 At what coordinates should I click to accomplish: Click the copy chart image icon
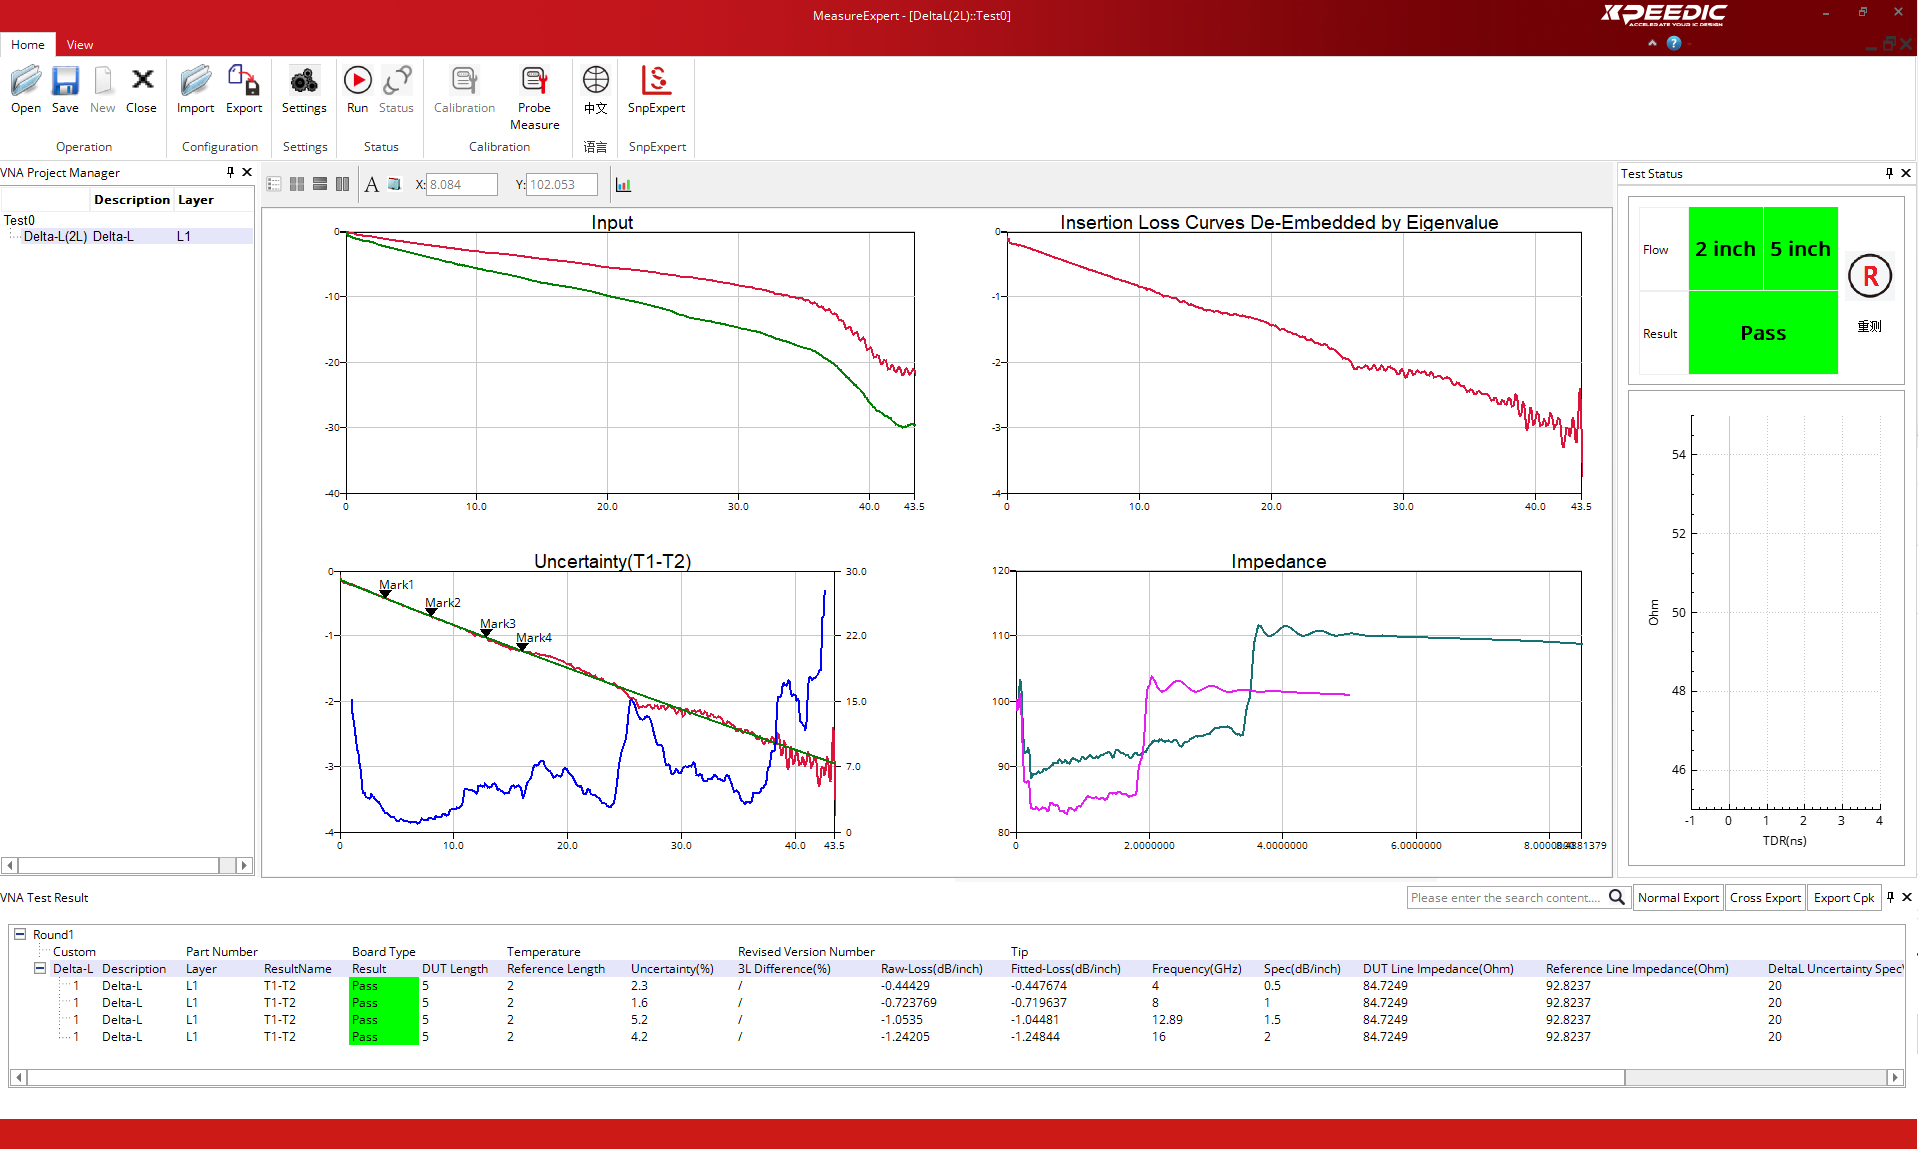pos(394,184)
